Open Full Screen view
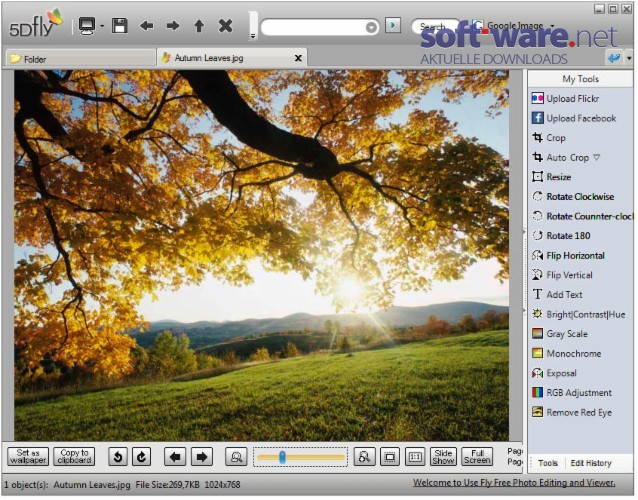The width and height of the screenshot is (638, 500). pyautogui.click(x=477, y=456)
